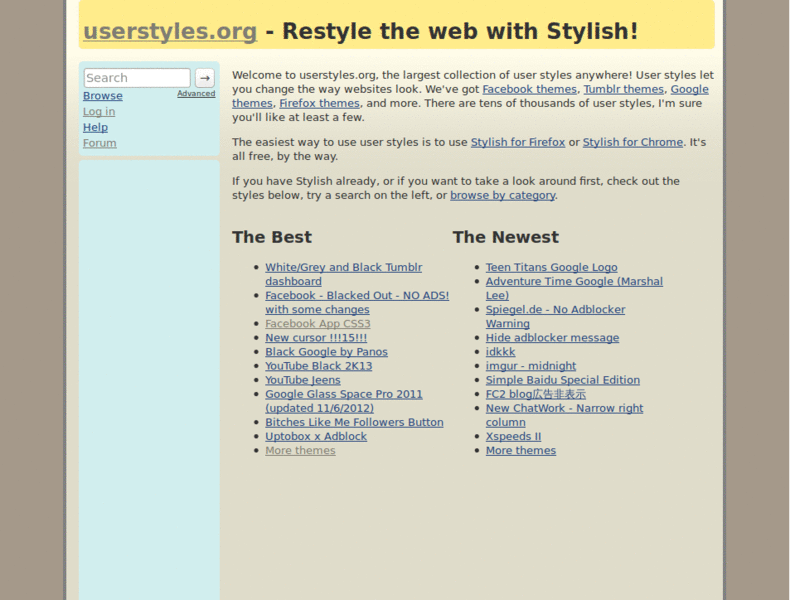This screenshot has width=800, height=600.
Task: Open the FC2 blog広告非表示 style
Action: point(536,394)
